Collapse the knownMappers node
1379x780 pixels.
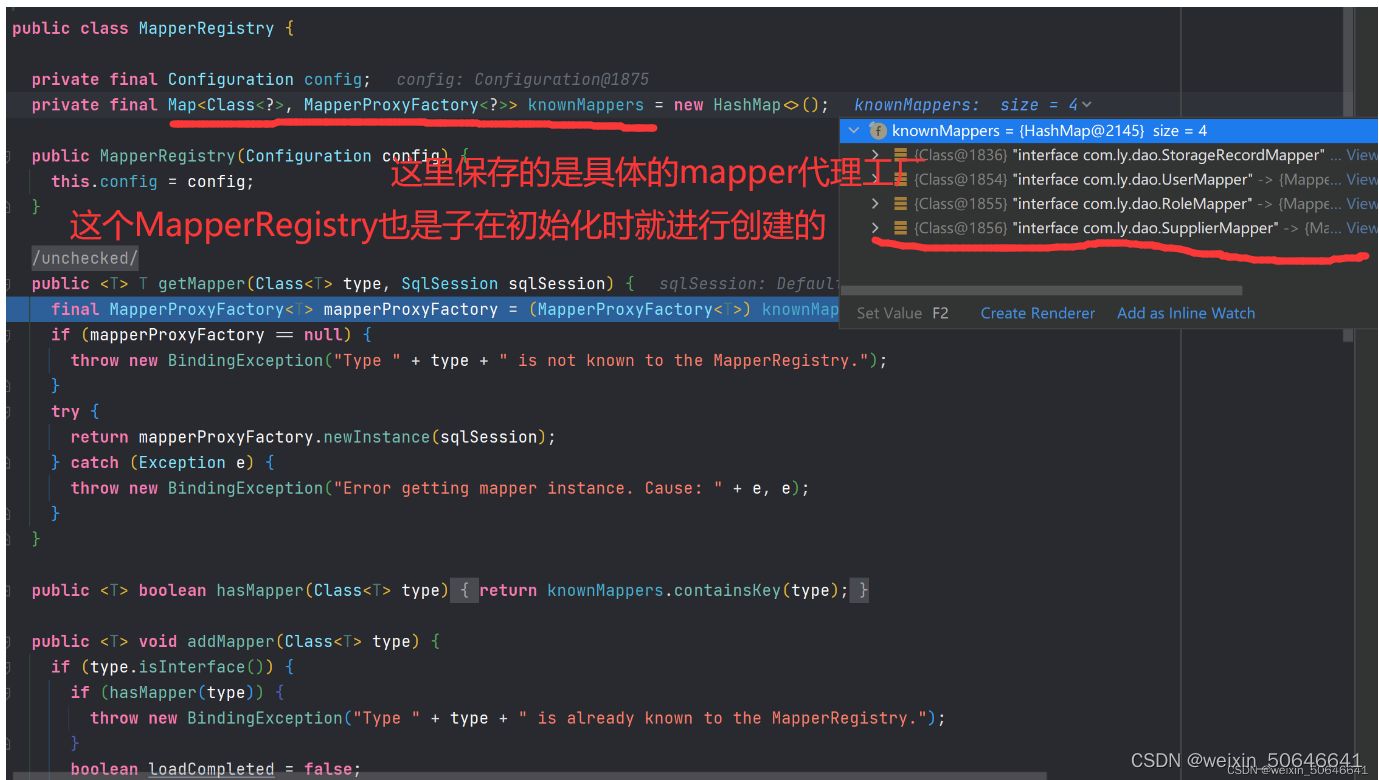coord(854,131)
